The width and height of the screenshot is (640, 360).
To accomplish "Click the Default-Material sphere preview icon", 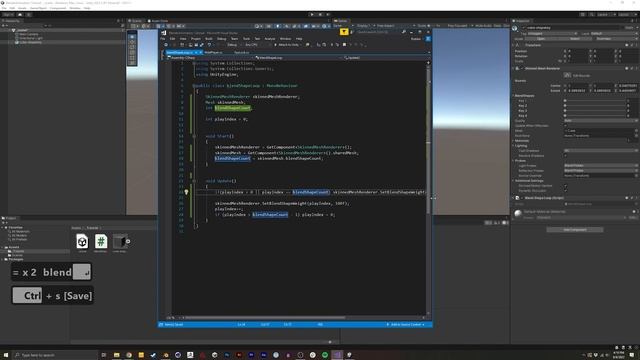I will tap(518, 213).
